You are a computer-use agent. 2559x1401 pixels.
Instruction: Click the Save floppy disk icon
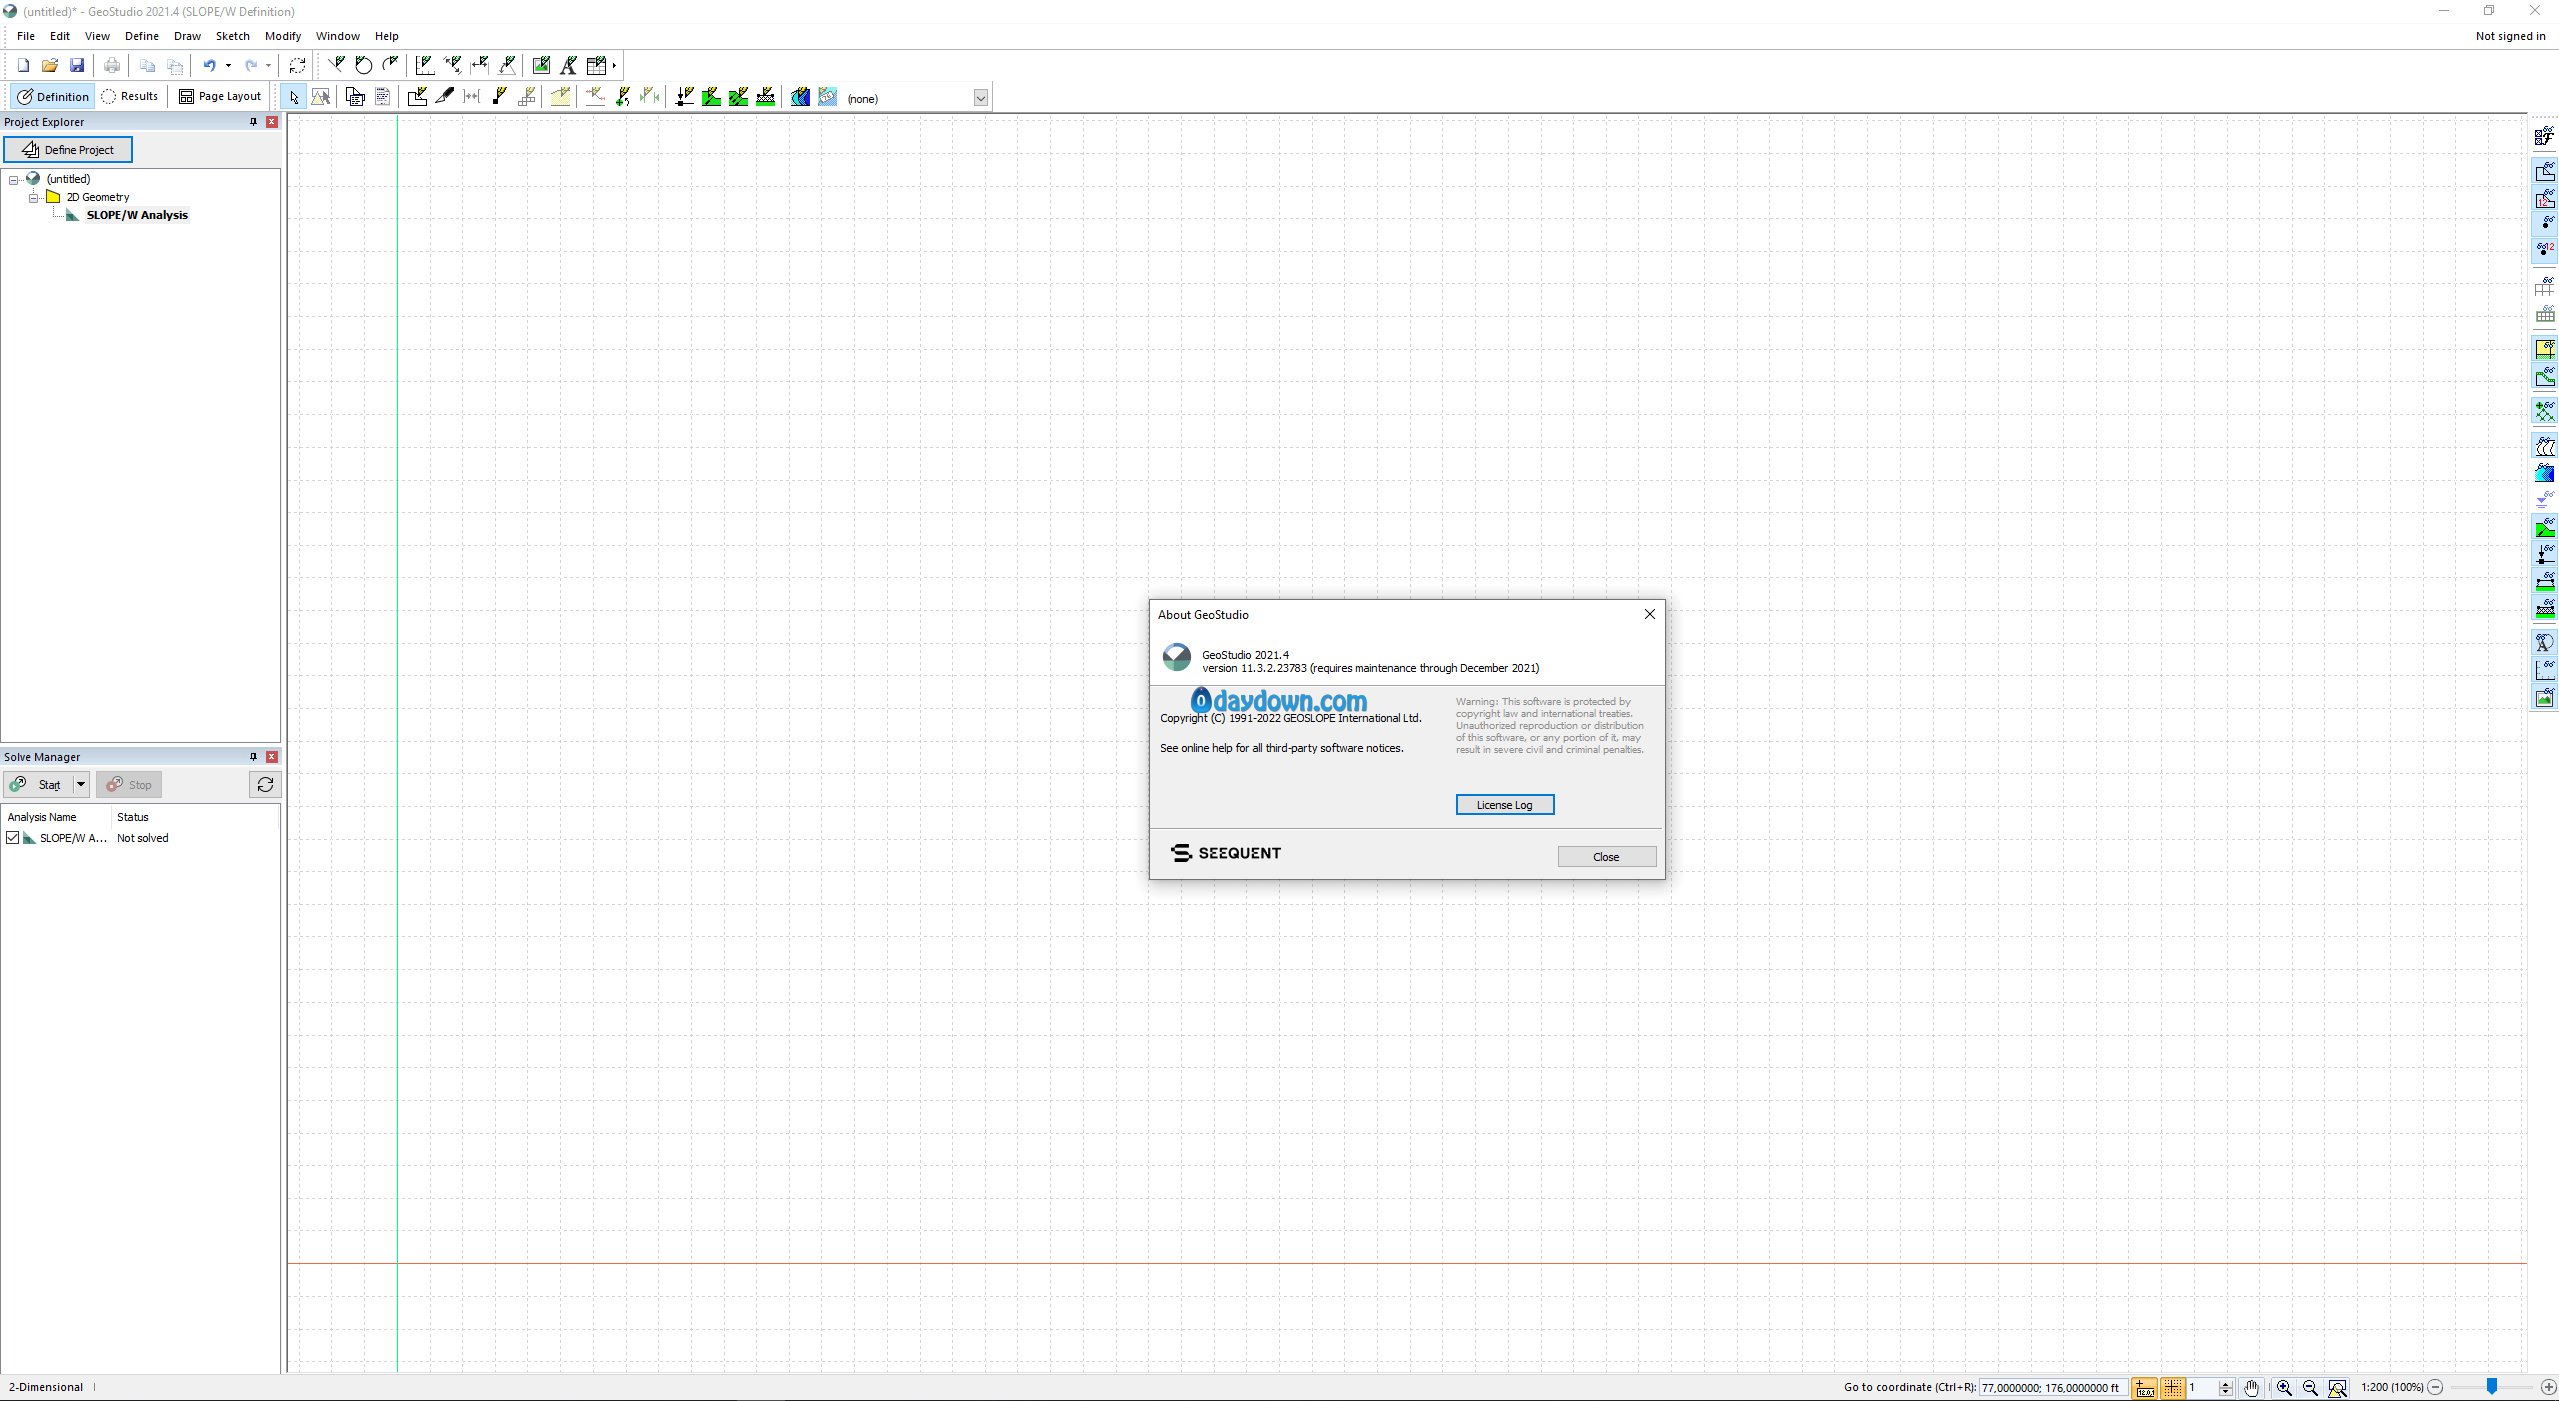[x=77, y=65]
